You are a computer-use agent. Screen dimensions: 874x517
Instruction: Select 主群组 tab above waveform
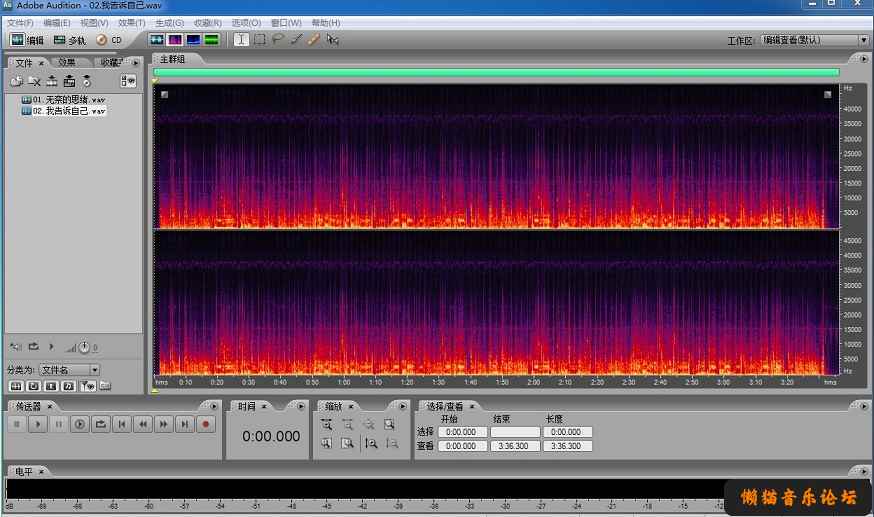point(172,59)
